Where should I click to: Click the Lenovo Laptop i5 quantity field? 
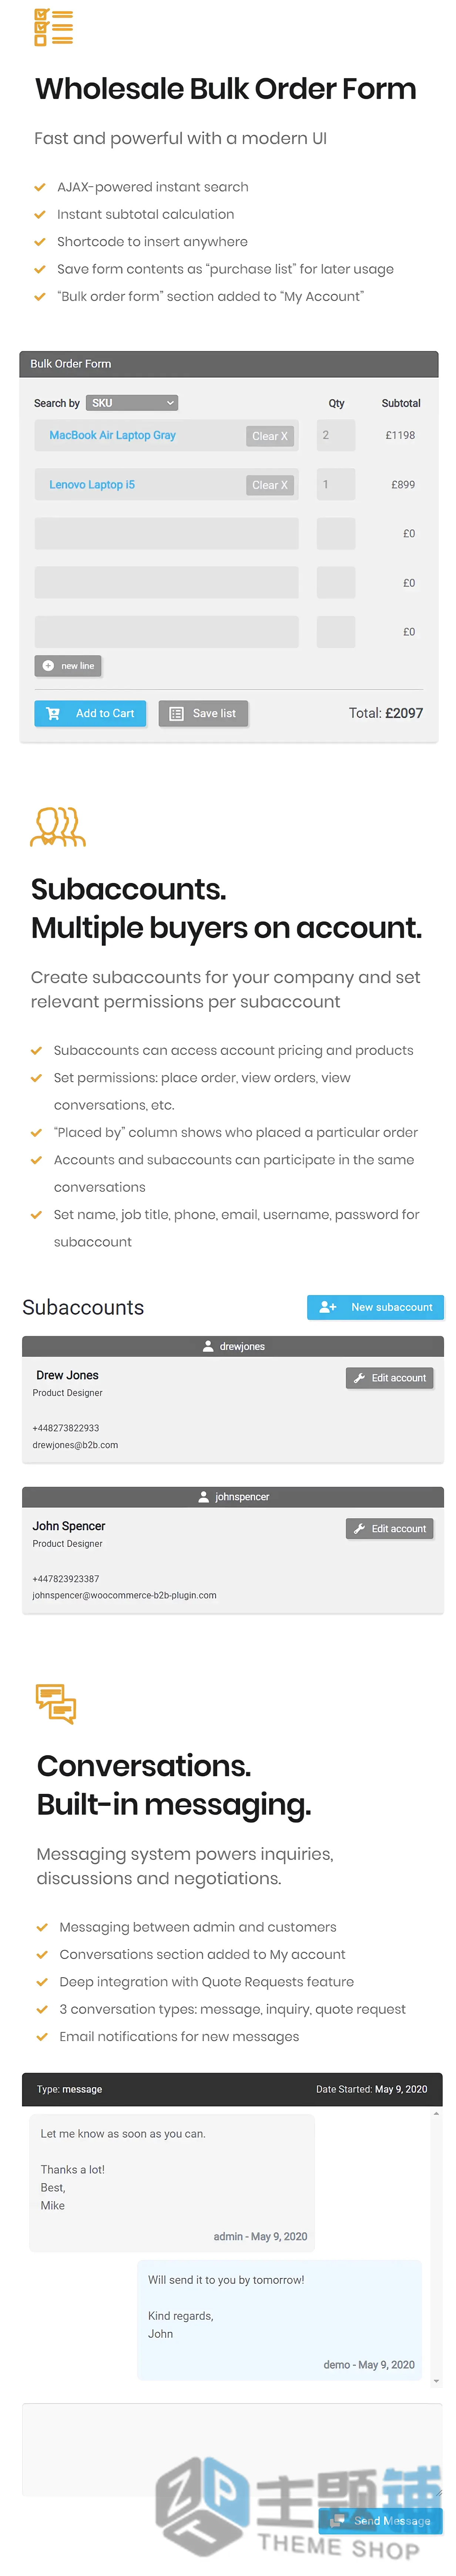(336, 484)
